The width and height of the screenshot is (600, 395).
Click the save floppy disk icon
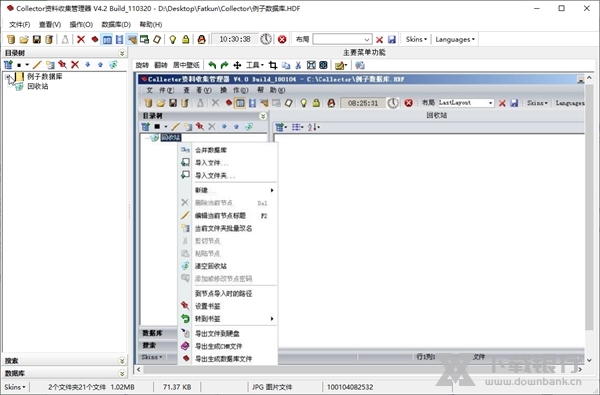(36, 39)
